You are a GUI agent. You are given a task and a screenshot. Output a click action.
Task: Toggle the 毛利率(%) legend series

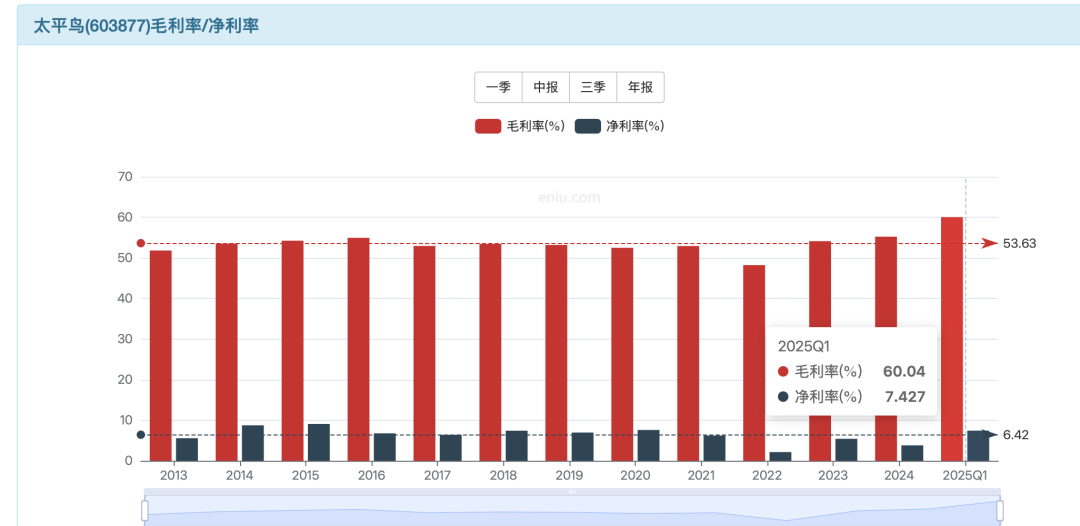coord(520,126)
